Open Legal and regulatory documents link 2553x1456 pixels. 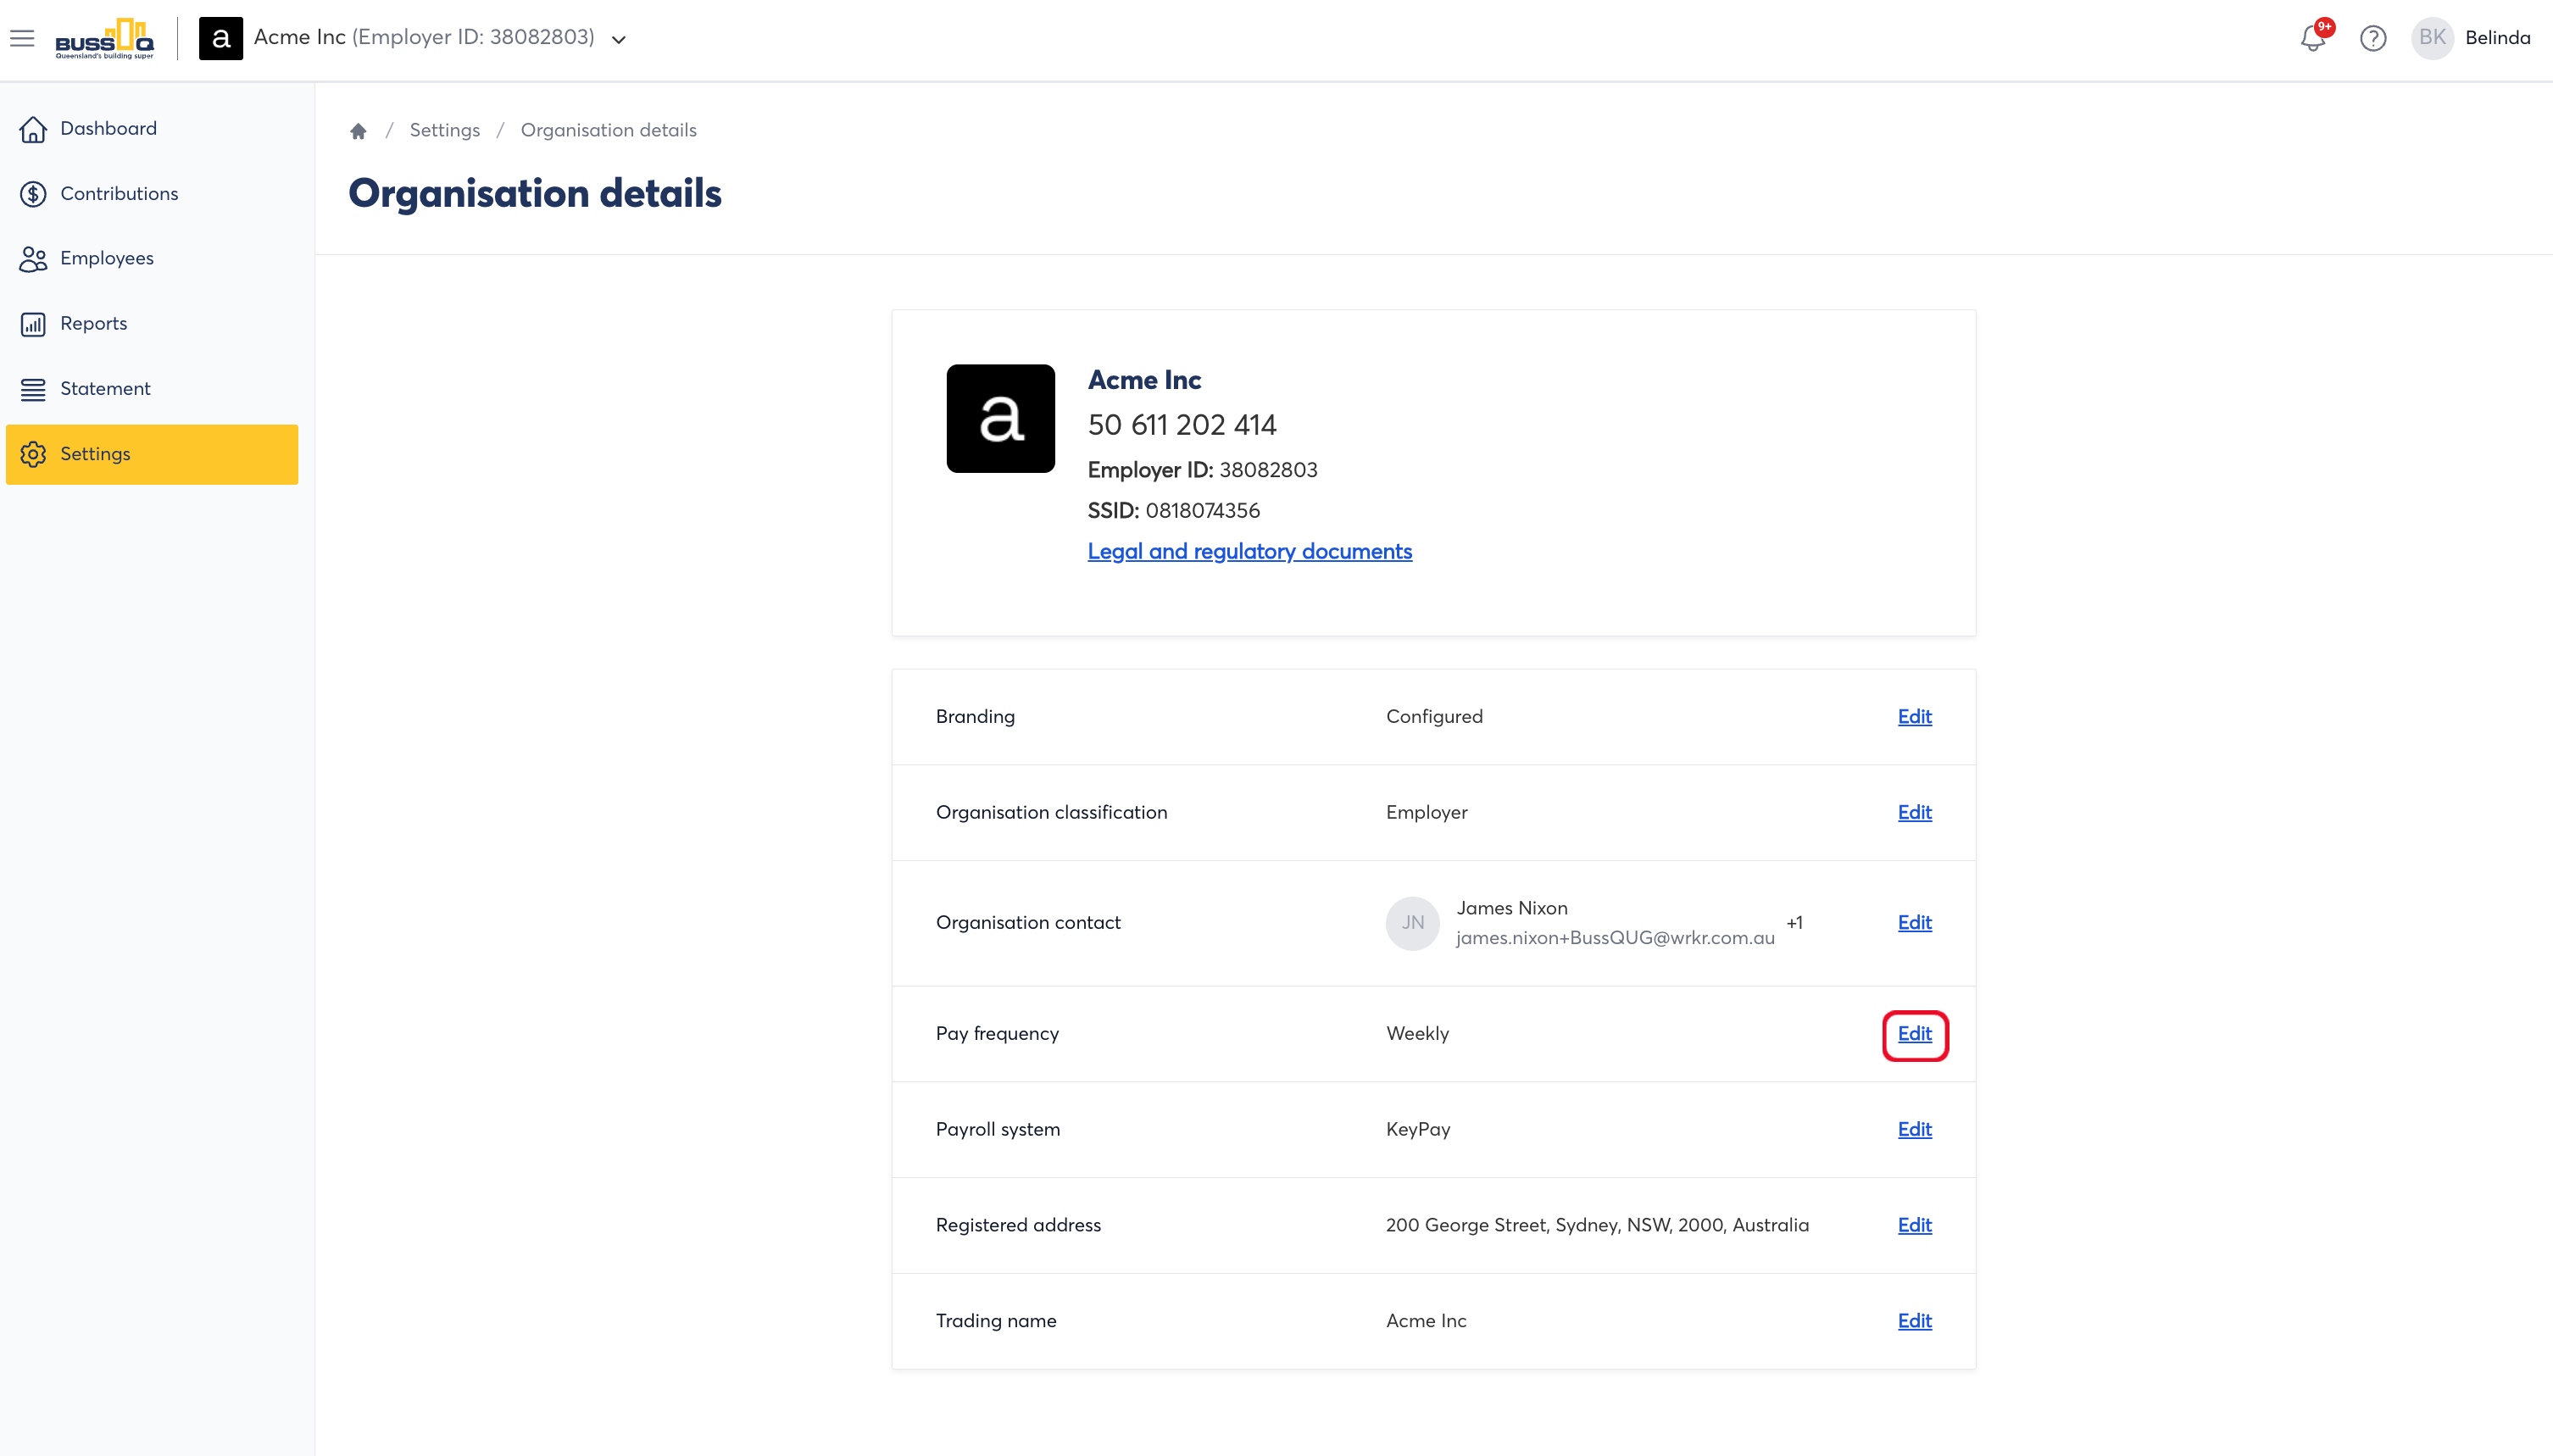[x=1249, y=551]
